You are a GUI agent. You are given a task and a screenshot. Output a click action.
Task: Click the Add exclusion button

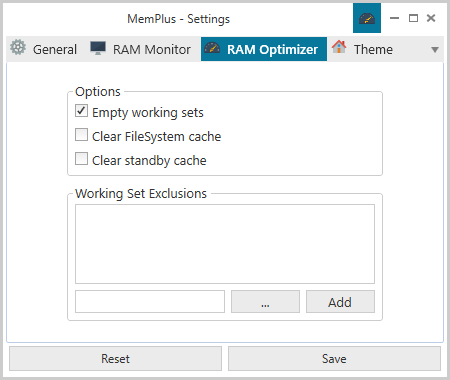coord(340,302)
